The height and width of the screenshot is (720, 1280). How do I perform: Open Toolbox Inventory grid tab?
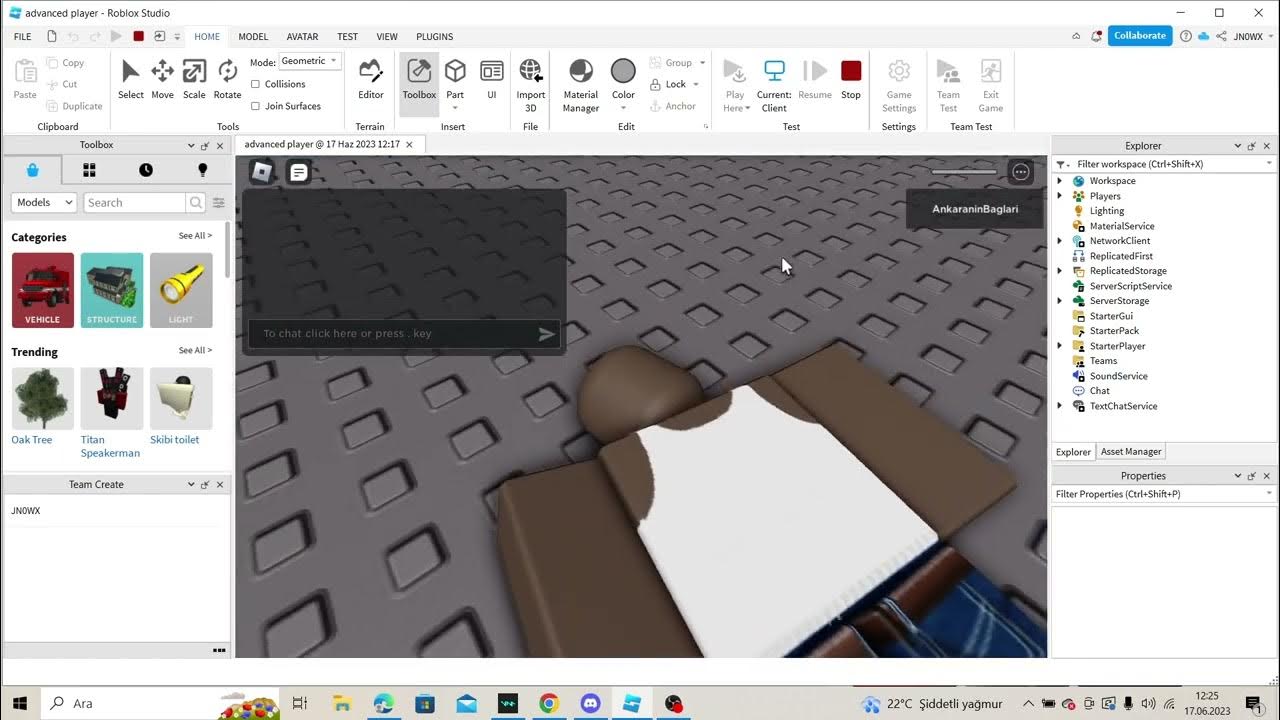[89, 170]
